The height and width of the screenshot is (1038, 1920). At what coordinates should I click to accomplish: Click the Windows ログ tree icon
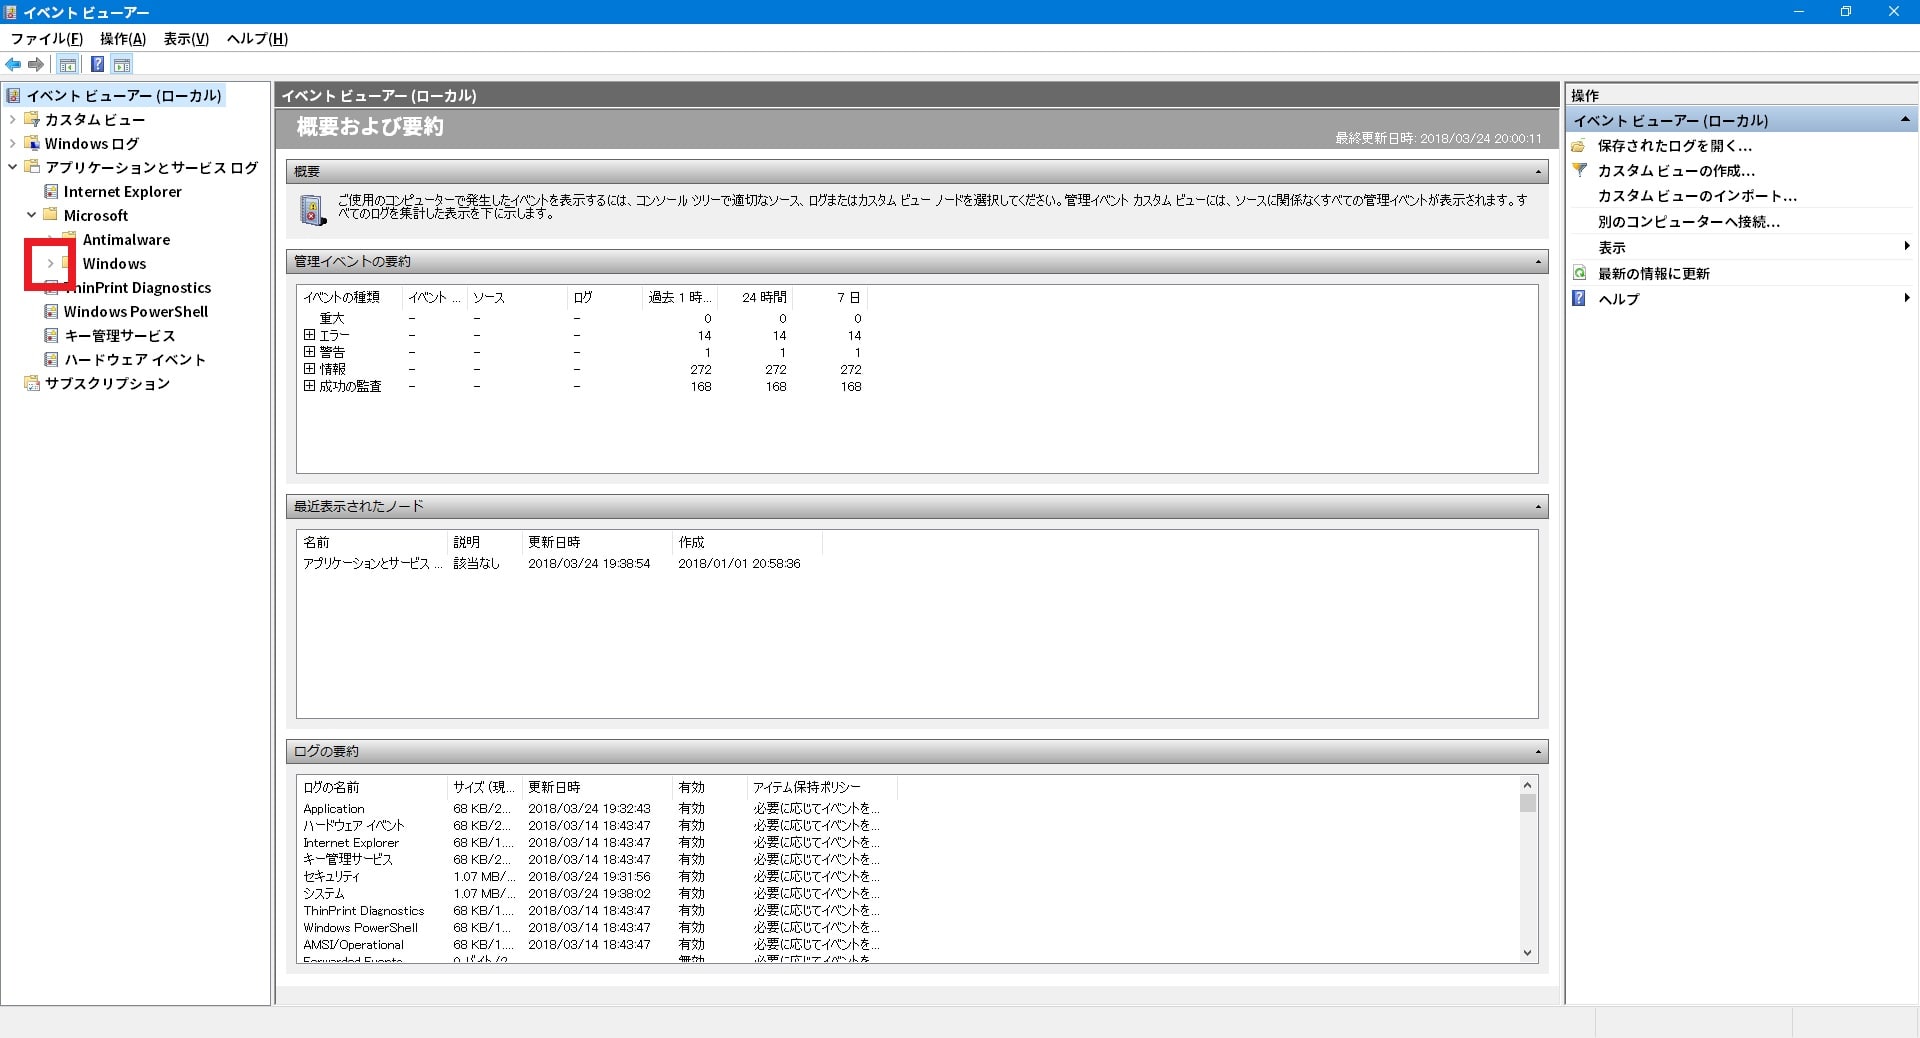(x=32, y=143)
